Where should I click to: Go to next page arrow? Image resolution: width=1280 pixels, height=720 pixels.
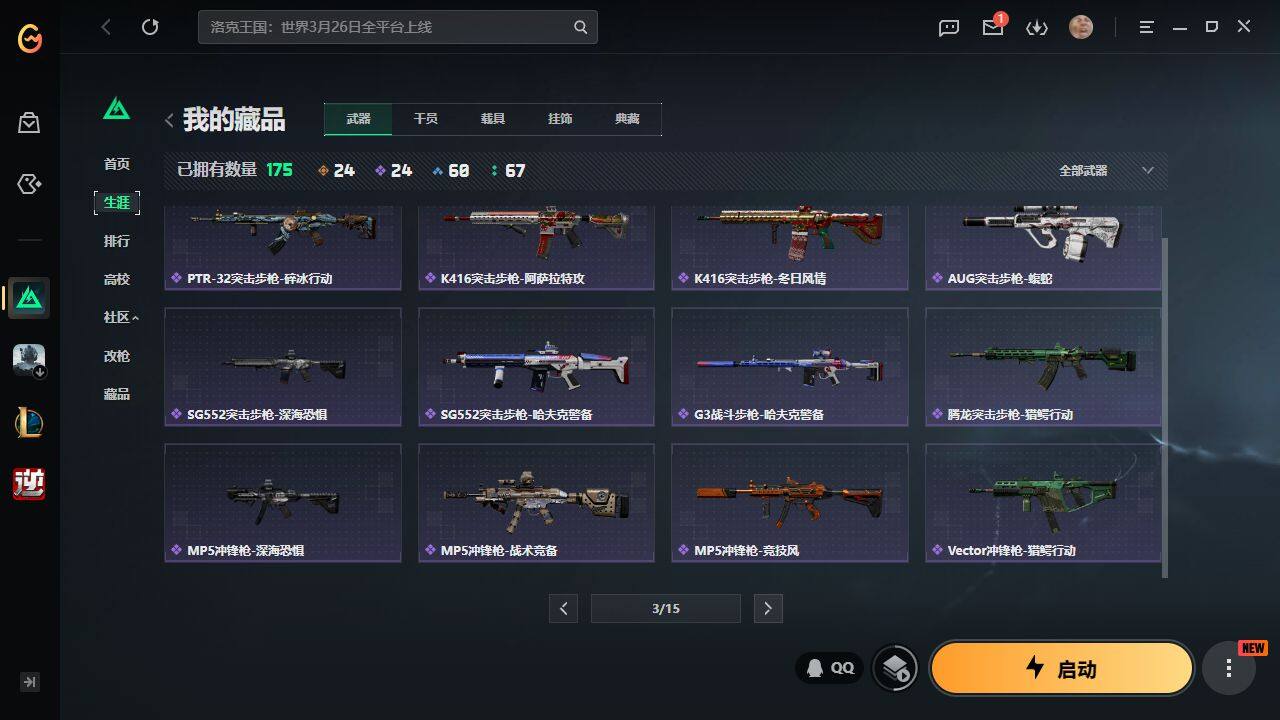click(768, 608)
